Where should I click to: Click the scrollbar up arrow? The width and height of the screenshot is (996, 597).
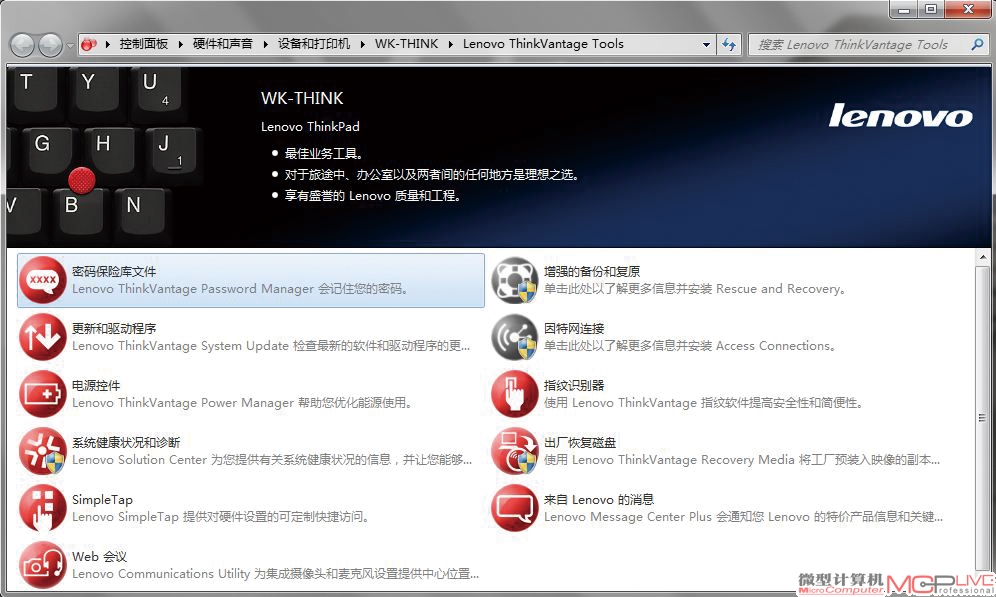(982, 258)
